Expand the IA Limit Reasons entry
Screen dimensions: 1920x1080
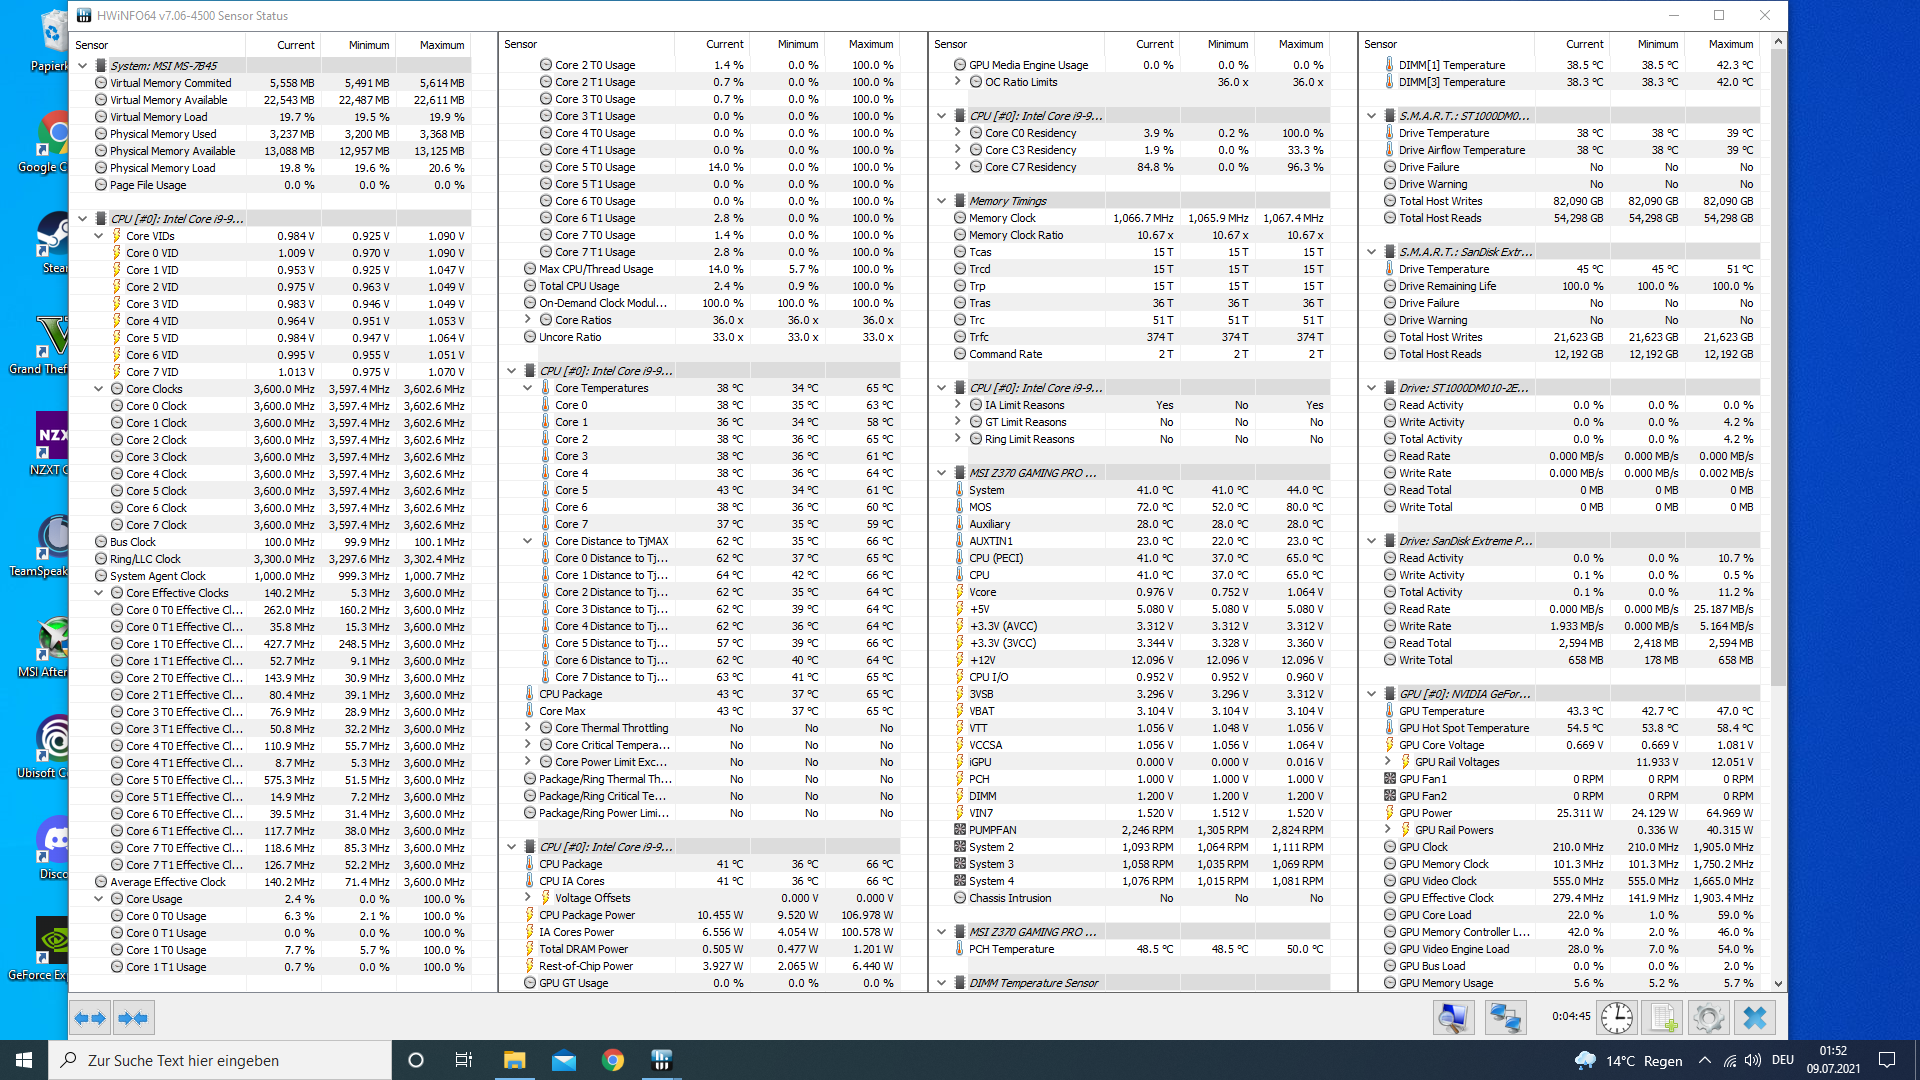click(x=958, y=405)
